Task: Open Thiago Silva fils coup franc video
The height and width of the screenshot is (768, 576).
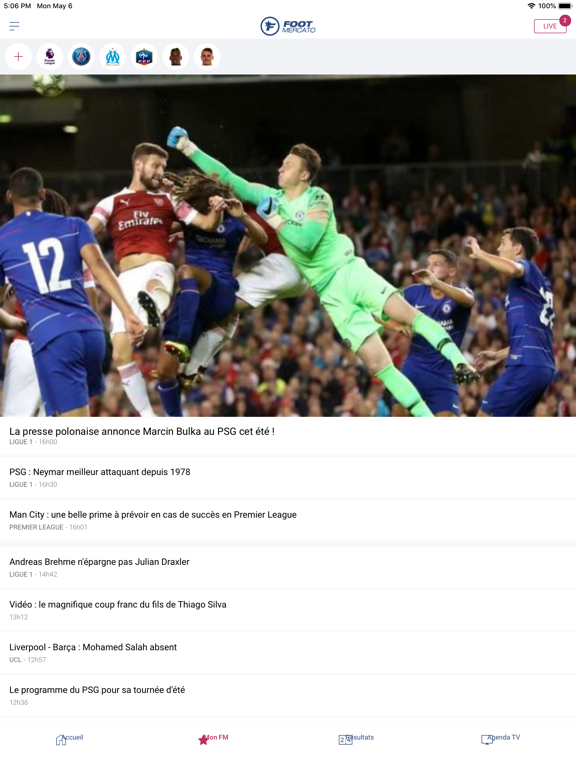Action: pos(288,610)
